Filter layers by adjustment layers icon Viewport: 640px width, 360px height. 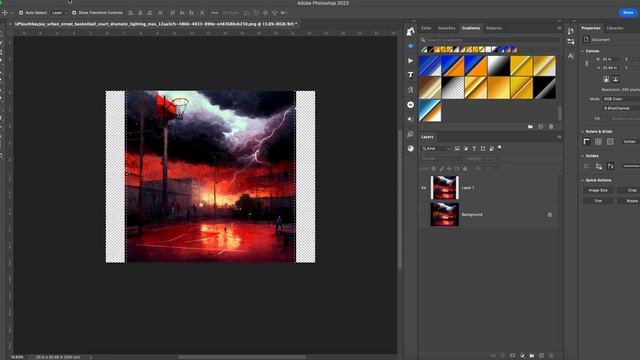click(x=466, y=149)
